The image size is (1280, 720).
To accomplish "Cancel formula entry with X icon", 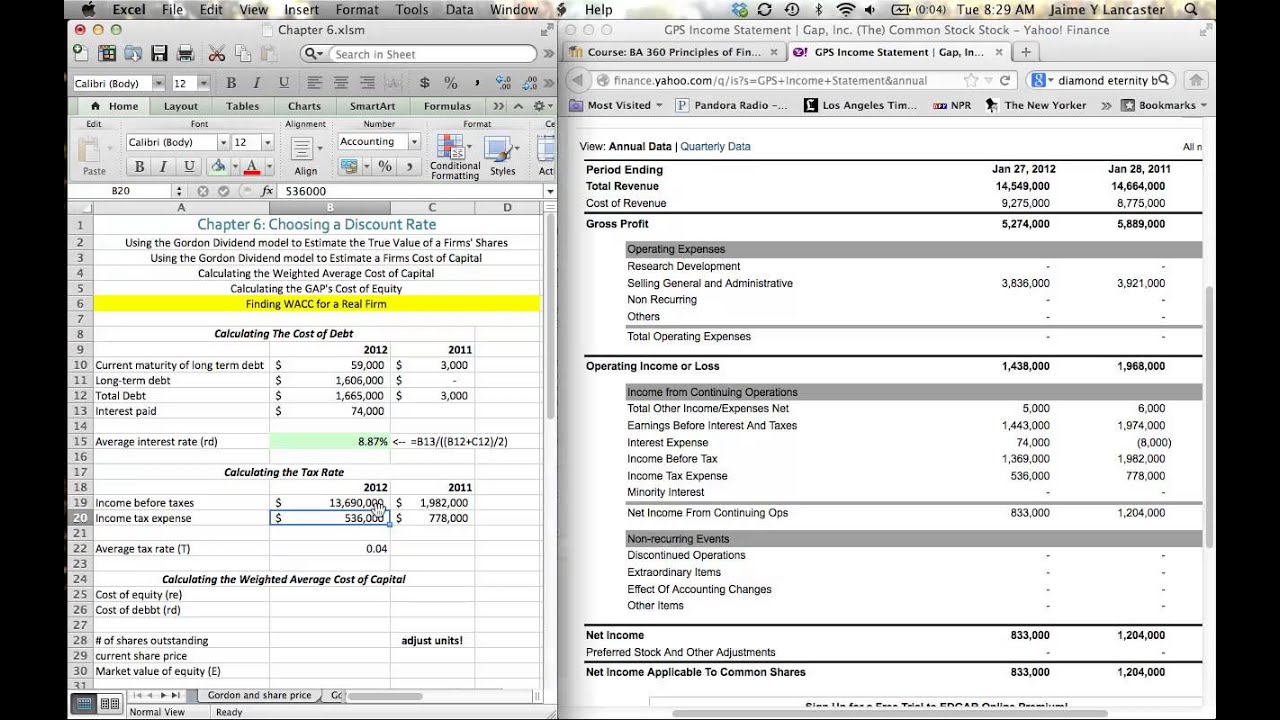I will pos(203,191).
